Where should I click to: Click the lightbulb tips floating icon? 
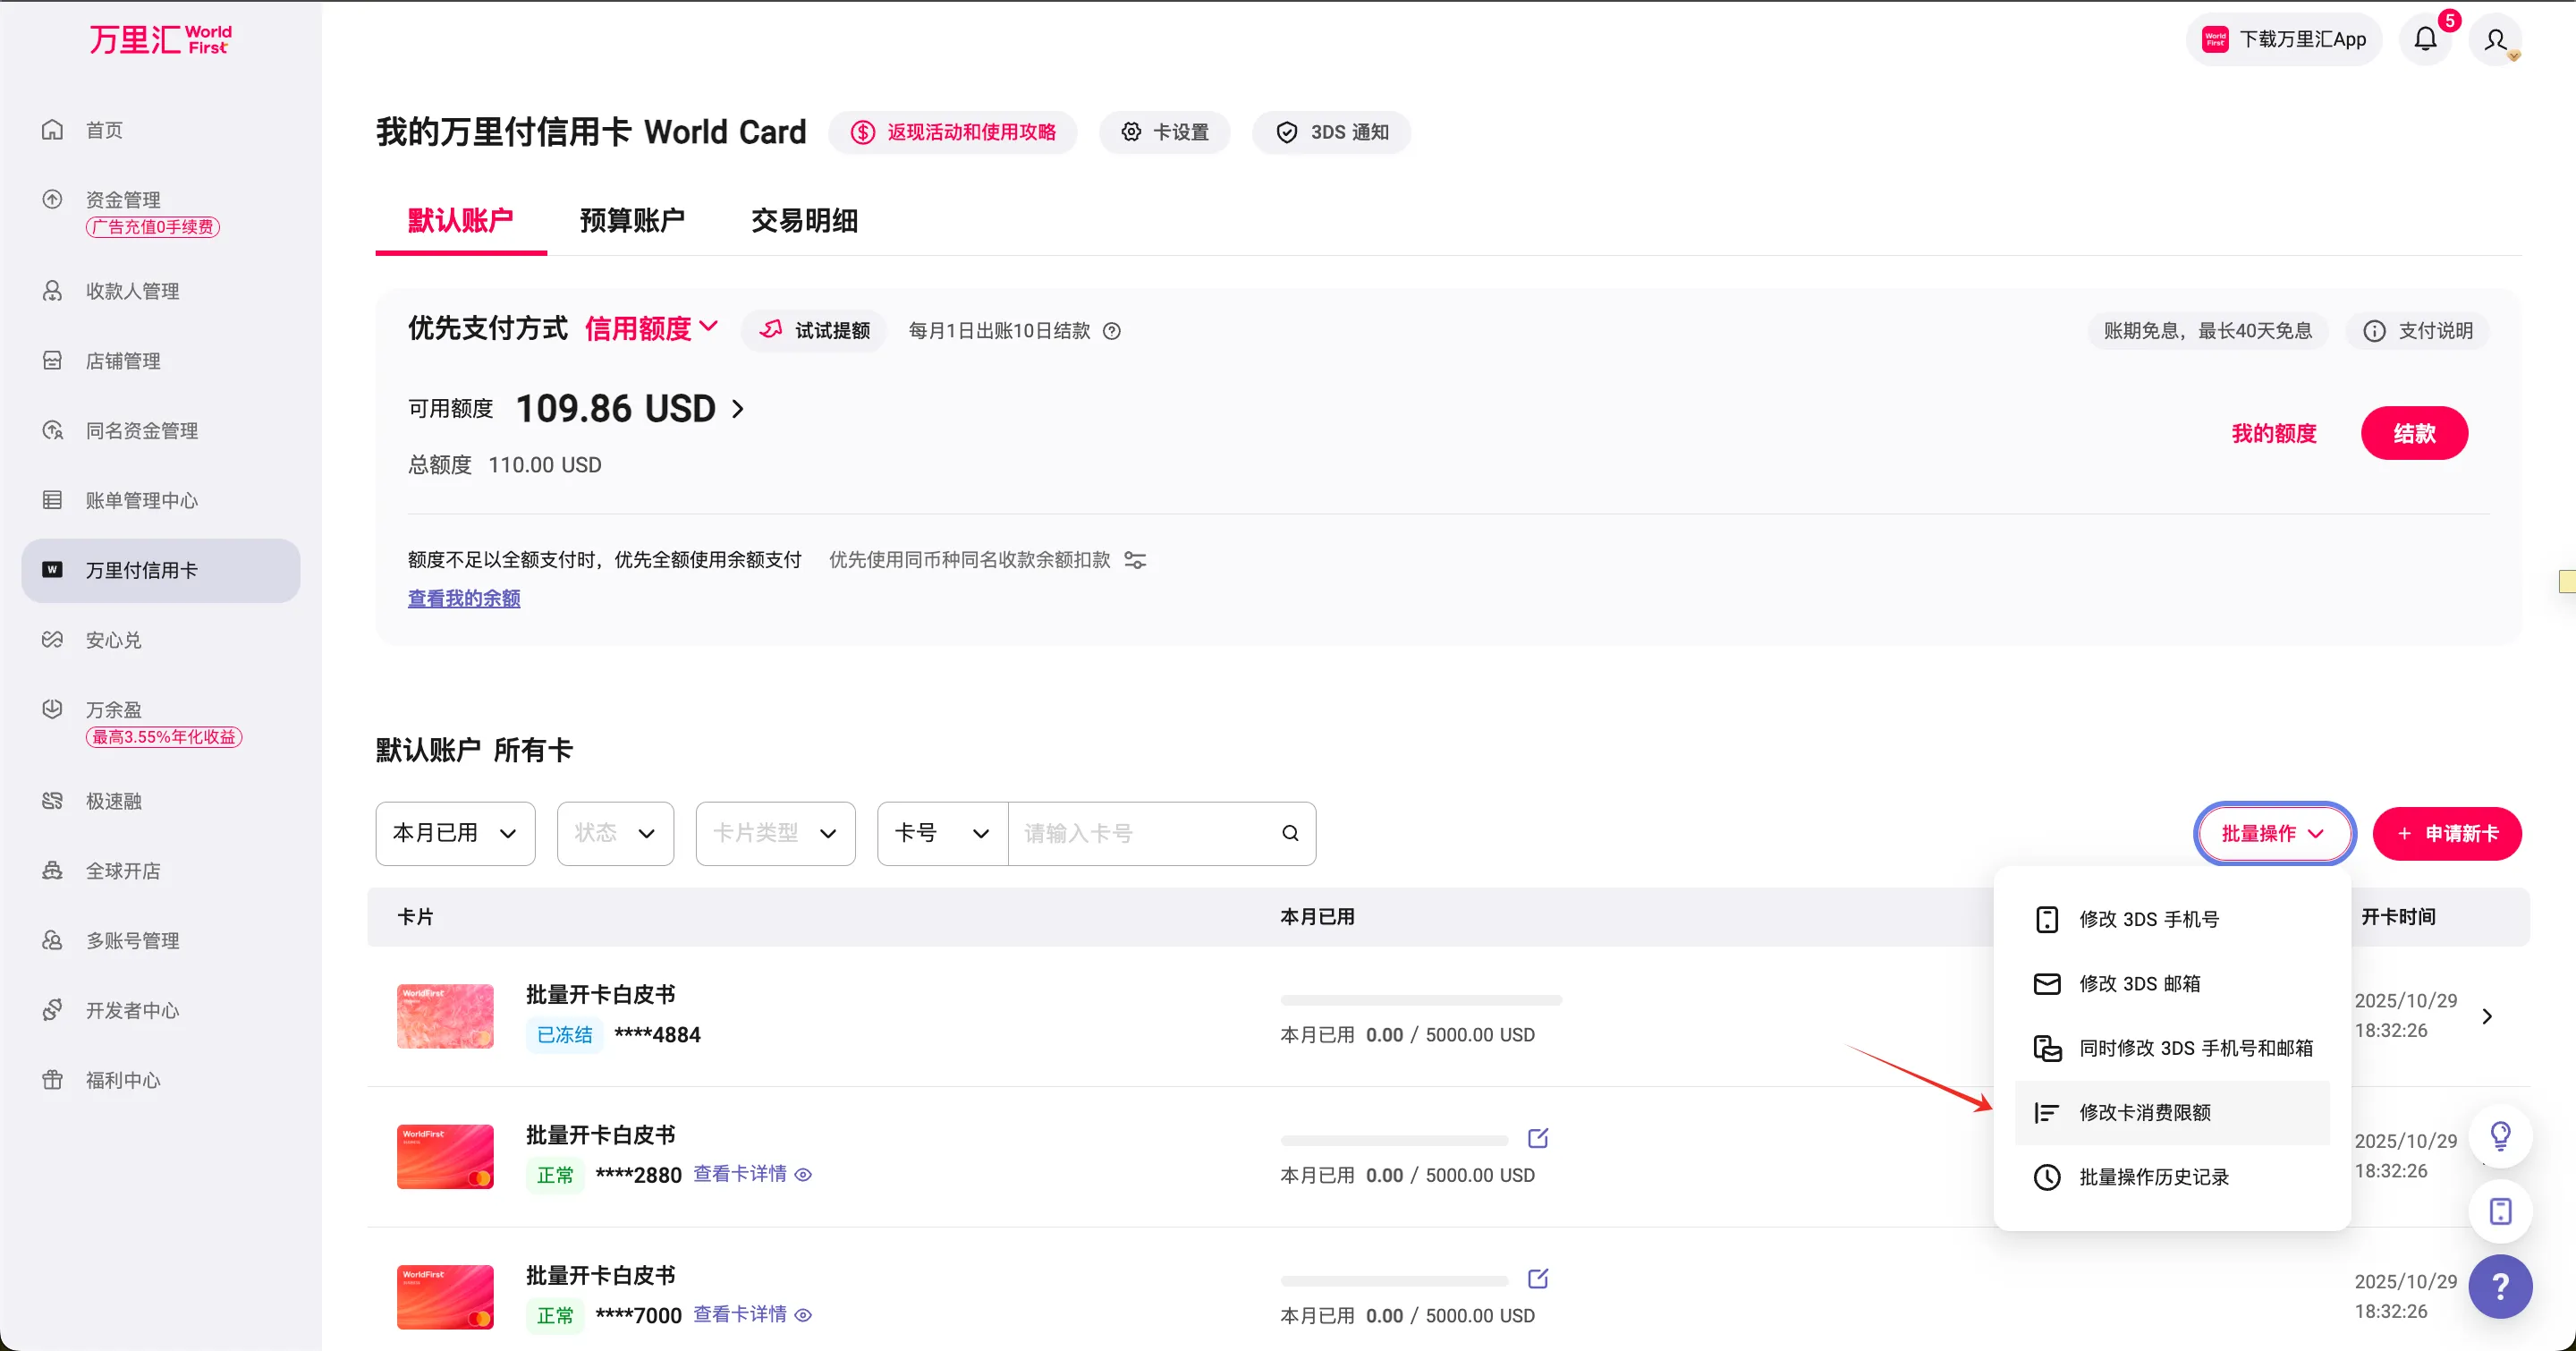click(2500, 1135)
